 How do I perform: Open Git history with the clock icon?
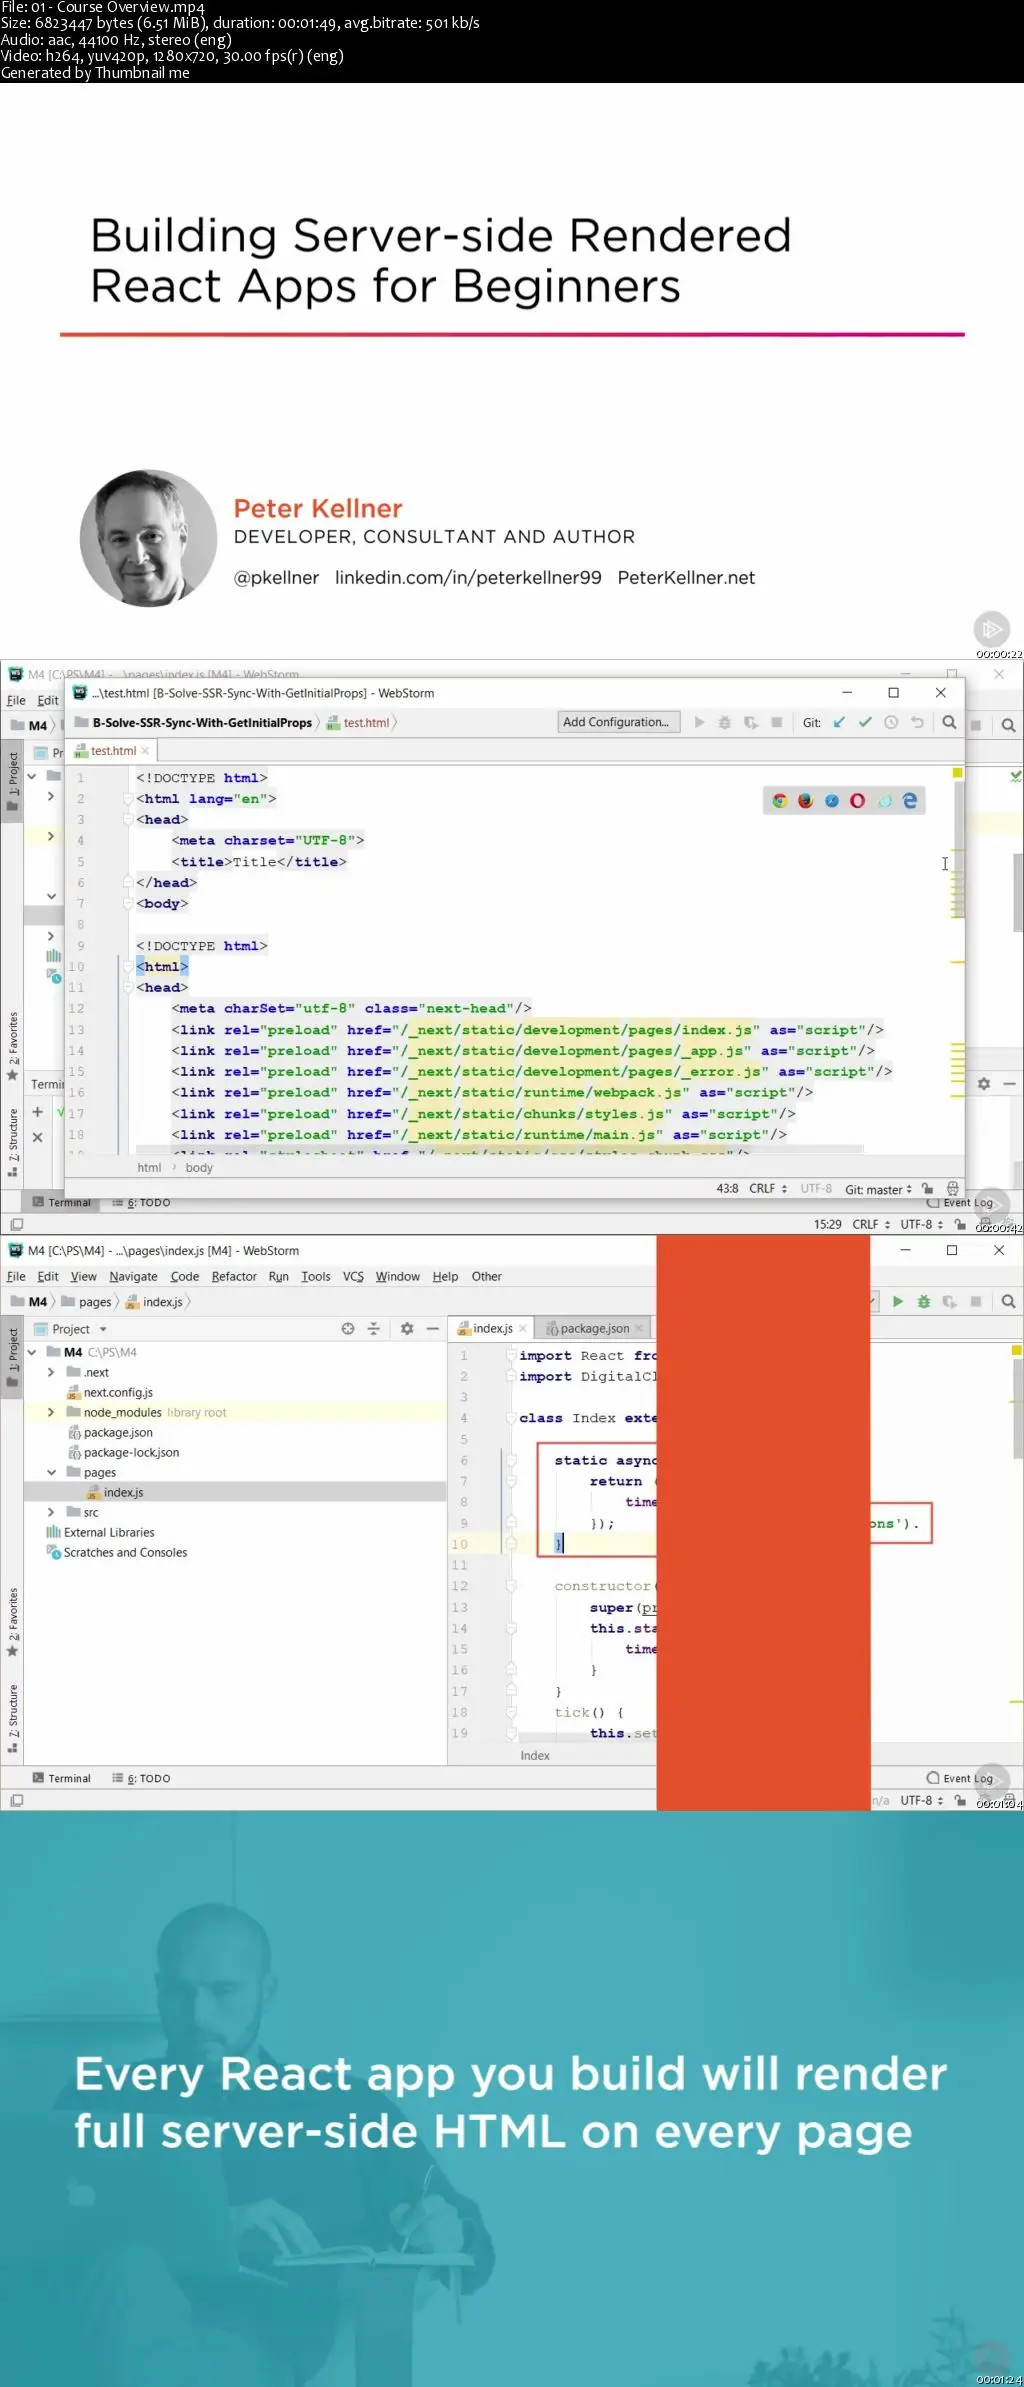(x=891, y=722)
